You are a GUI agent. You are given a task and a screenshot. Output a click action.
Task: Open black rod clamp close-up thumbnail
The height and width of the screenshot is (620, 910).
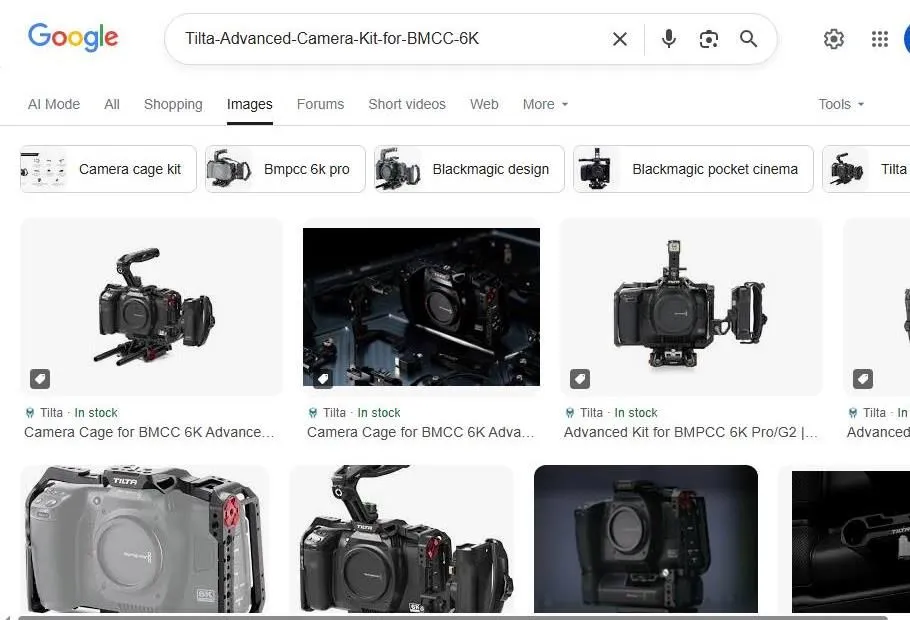coord(851,542)
